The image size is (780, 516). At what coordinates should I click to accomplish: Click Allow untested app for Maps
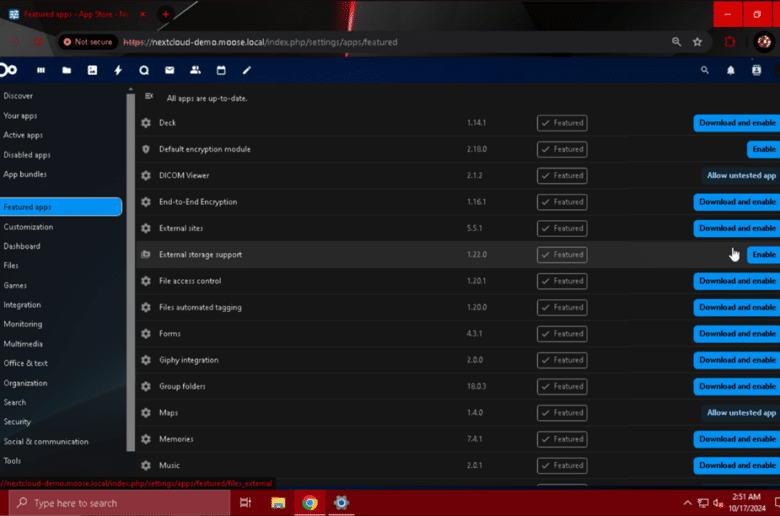coord(741,413)
